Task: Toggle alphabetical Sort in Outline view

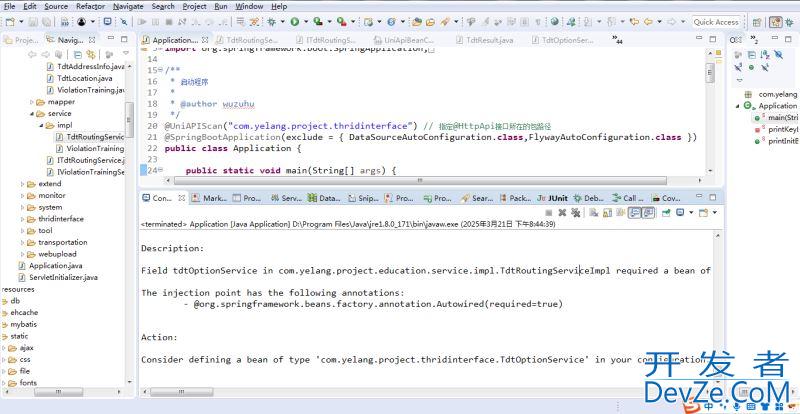Action: coord(765,55)
